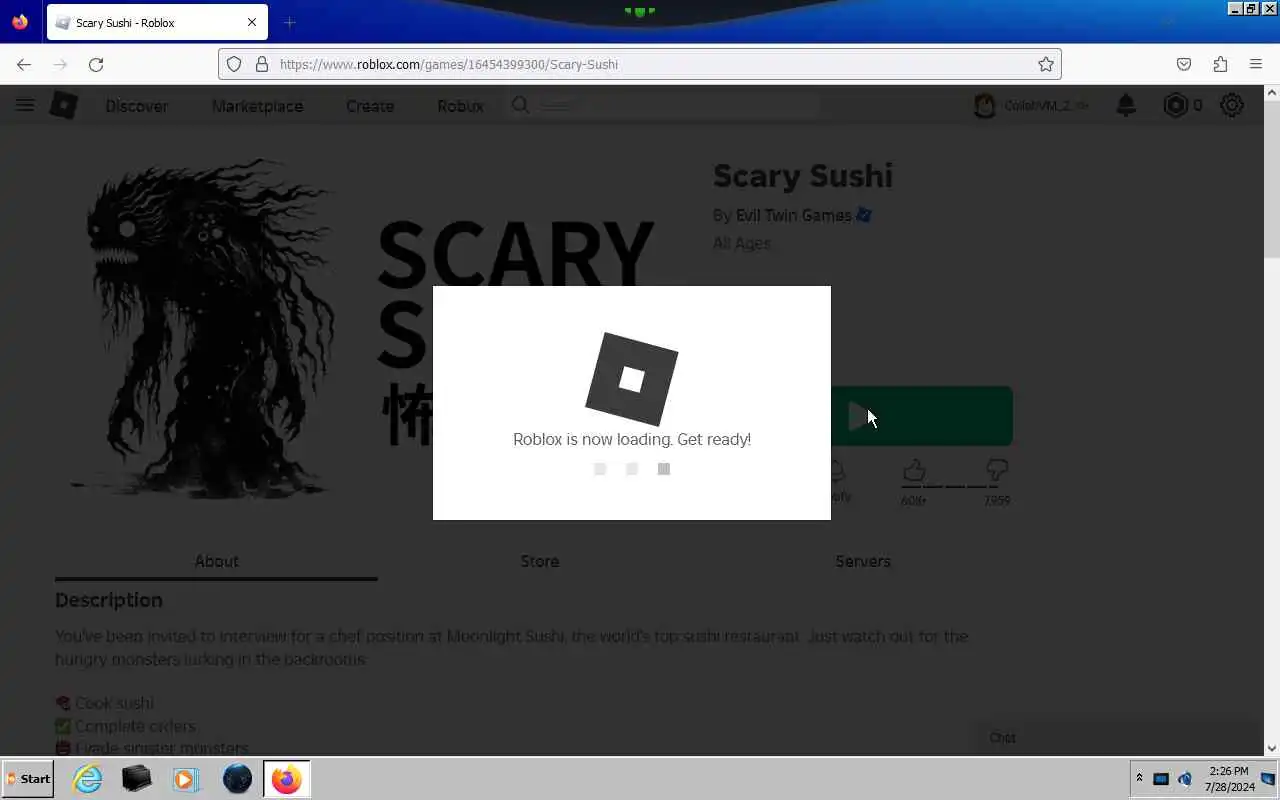Click the volume speaker tray icon
The width and height of the screenshot is (1280, 800).
coord(1185,779)
